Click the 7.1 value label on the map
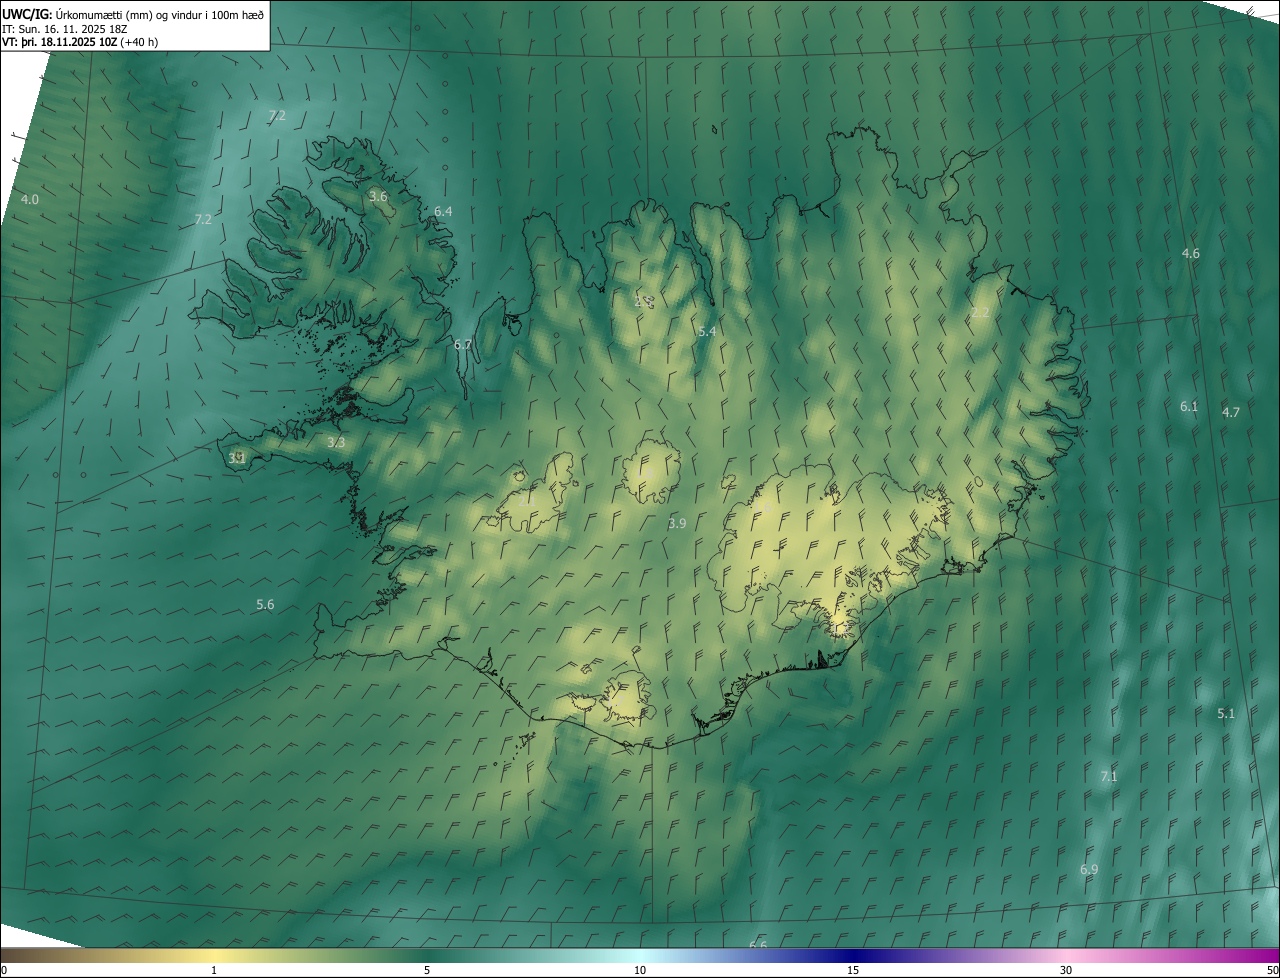 tap(1108, 777)
